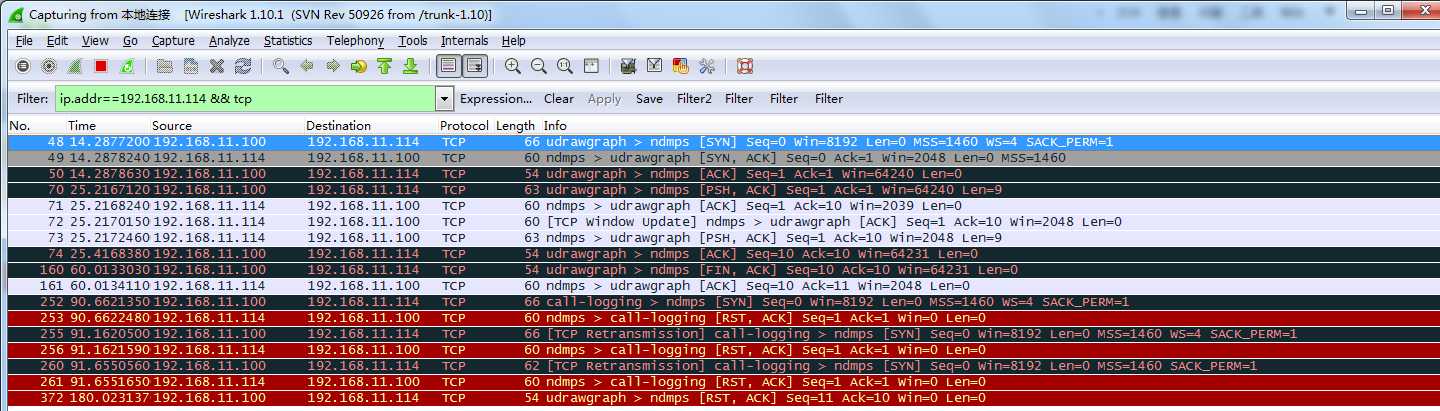Toggle auto scroll during live capture
The image size is (1440, 411).
pyautogui.click(x=475, y=66)
